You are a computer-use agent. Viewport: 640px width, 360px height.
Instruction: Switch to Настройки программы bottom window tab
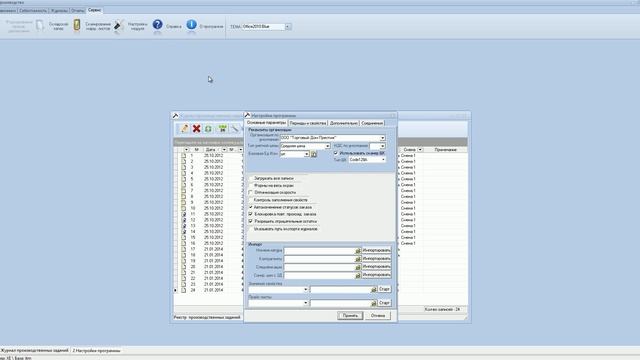pyautogui.click(x=96, y=350)
